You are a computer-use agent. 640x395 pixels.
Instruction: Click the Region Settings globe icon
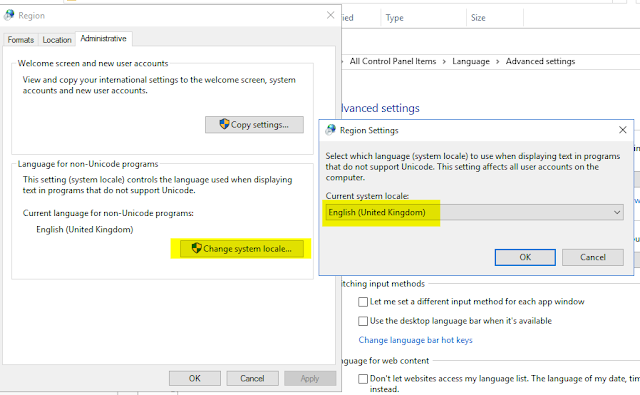pyautogui.click(x=330, y=130)
